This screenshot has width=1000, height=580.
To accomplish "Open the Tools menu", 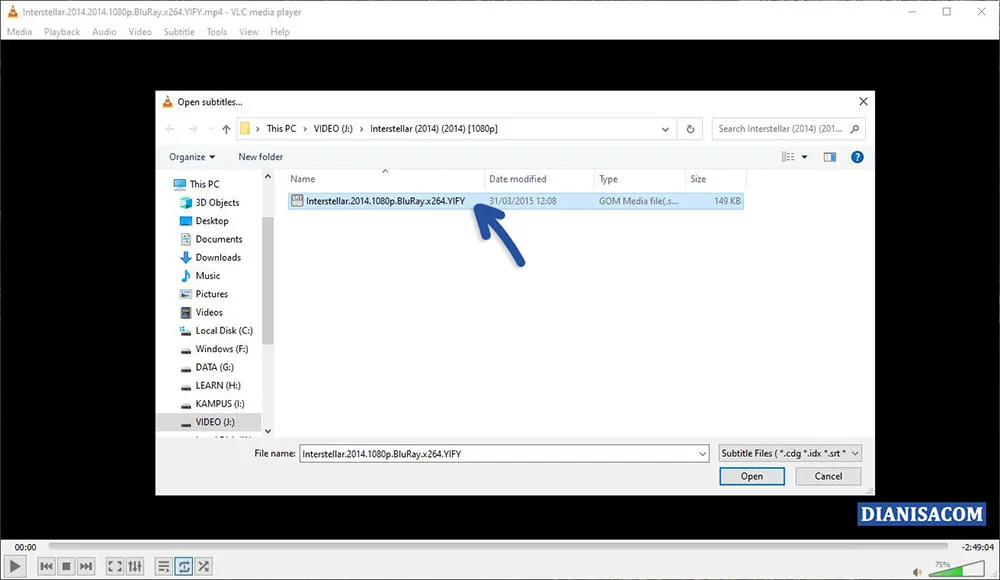I will click(216, 31).
